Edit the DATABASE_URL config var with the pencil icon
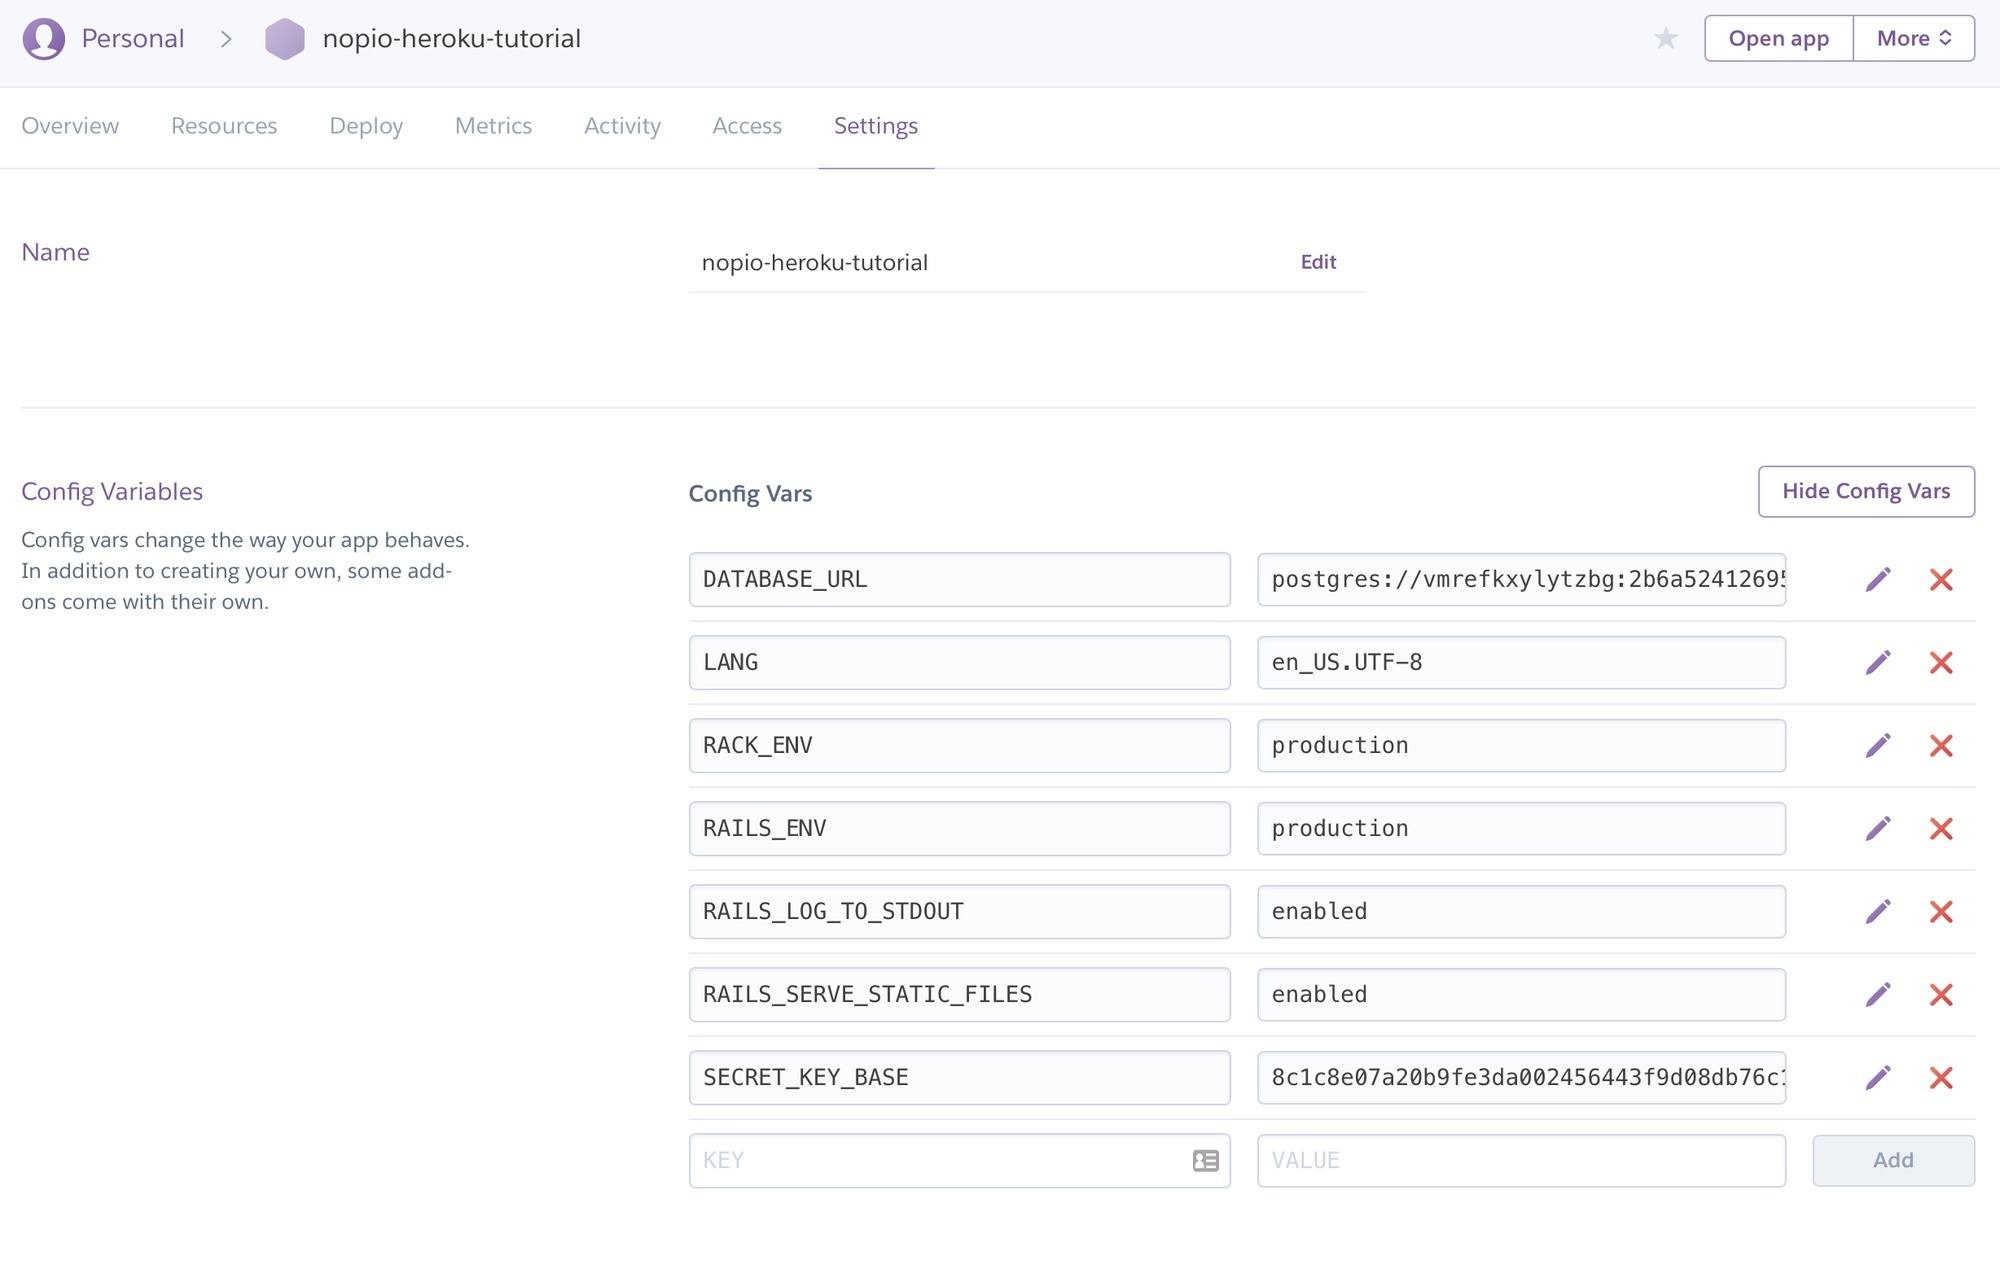The height and width of the screenshot is (1265, 2000). tap(1878, 579)
